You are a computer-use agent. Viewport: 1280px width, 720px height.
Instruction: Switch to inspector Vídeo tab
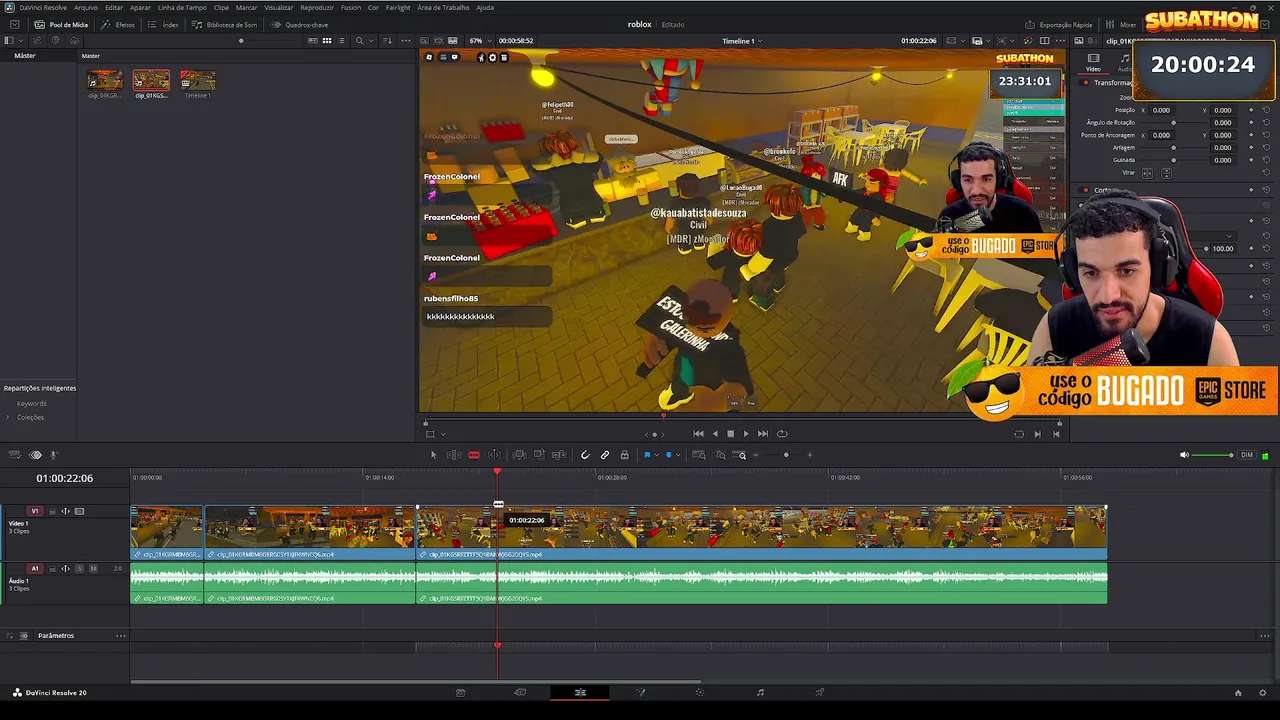coord(1093,63)
